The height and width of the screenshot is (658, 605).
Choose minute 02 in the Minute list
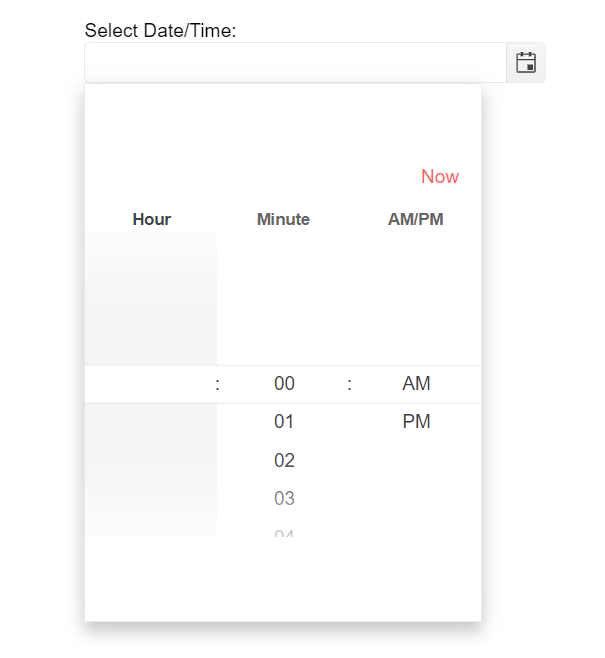coord(284,460)
